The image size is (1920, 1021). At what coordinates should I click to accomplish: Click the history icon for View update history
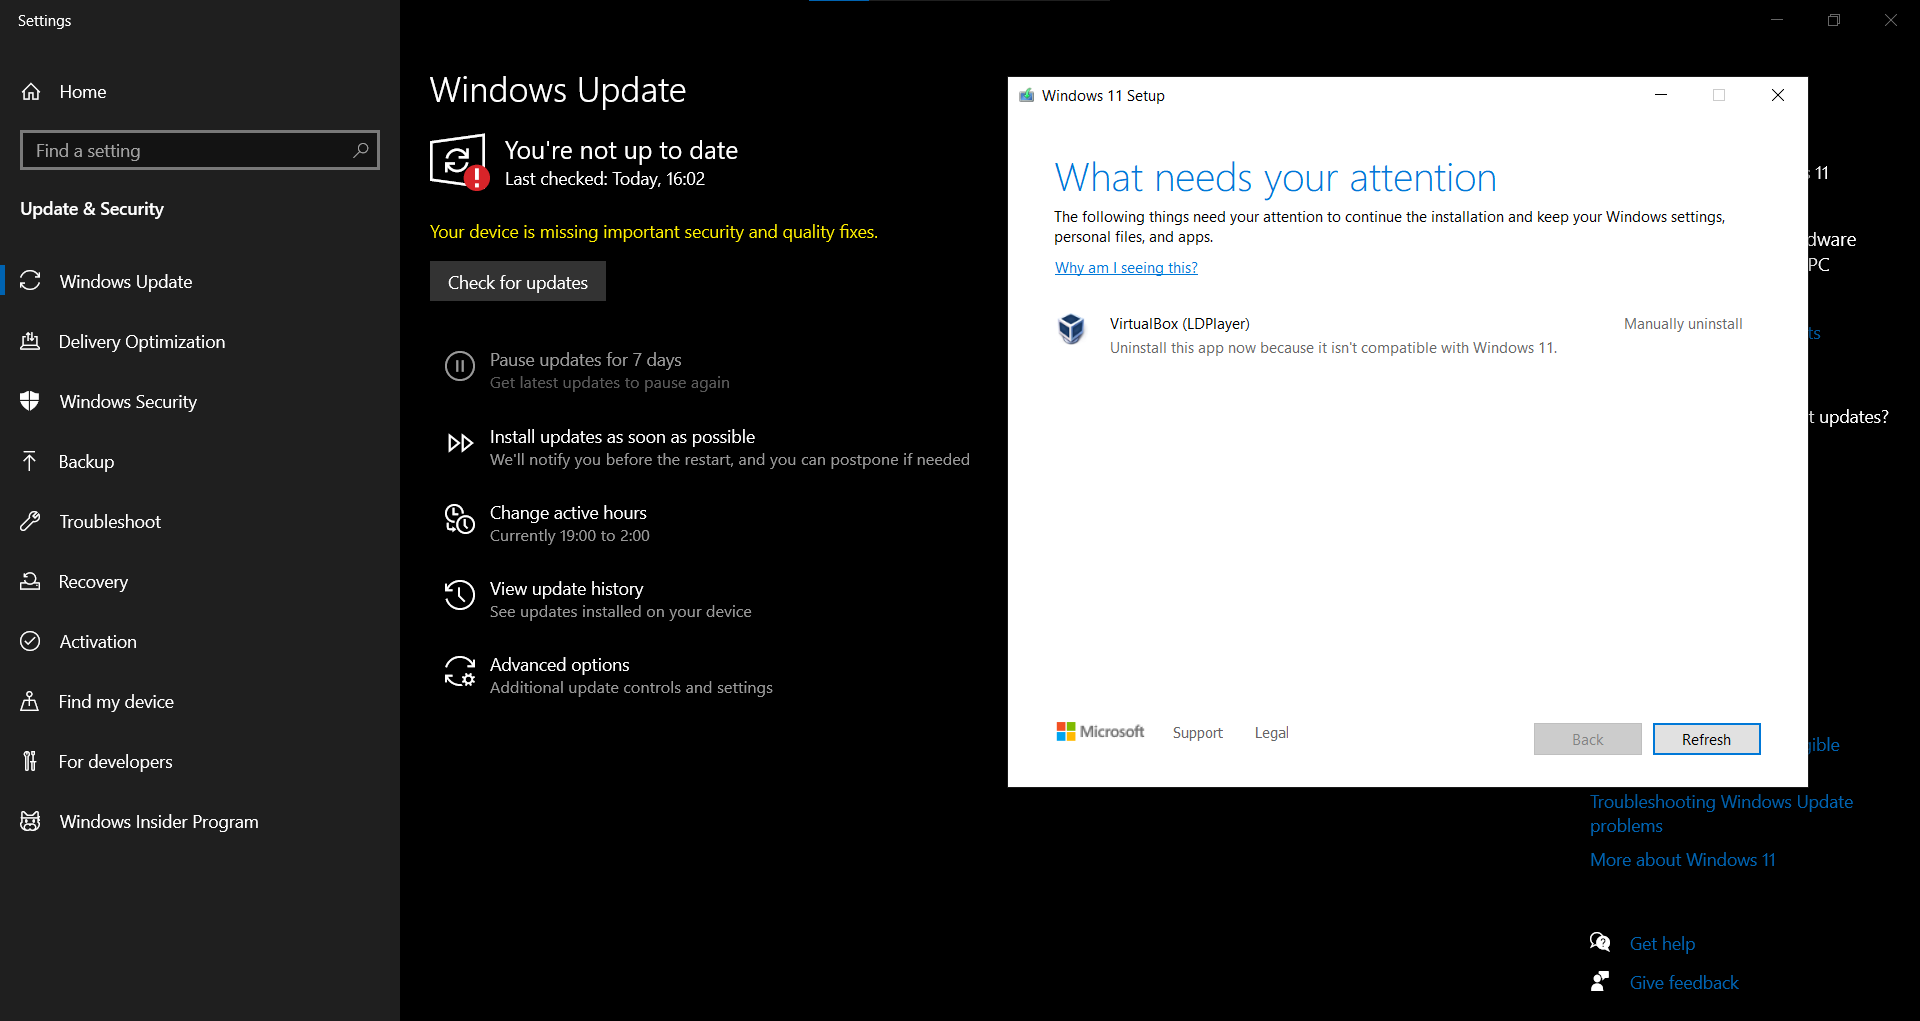[459, 595]
